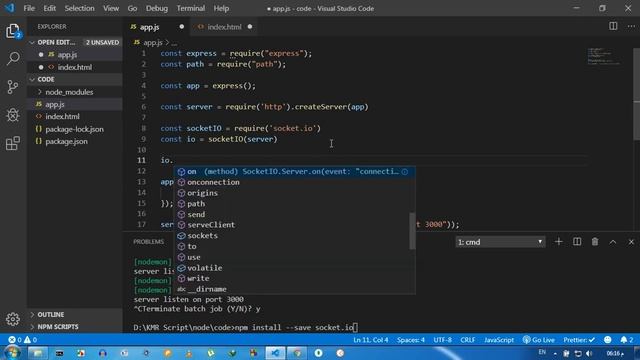Open the Selection menu
The image size is (640, 360).
click(x=79, y=8)
